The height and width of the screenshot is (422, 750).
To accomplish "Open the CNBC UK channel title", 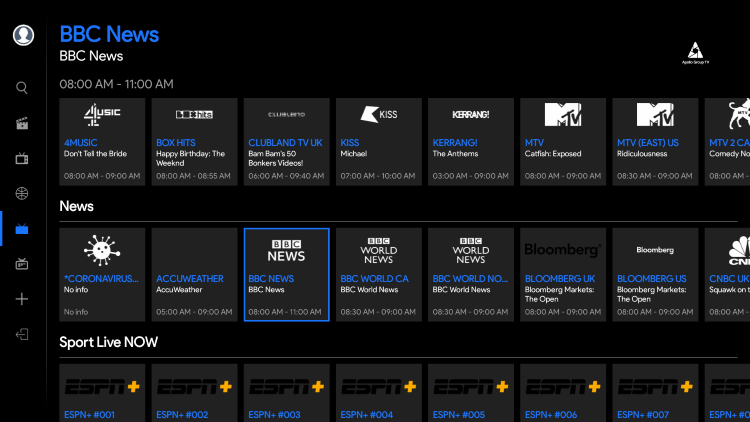I will 729,278.
